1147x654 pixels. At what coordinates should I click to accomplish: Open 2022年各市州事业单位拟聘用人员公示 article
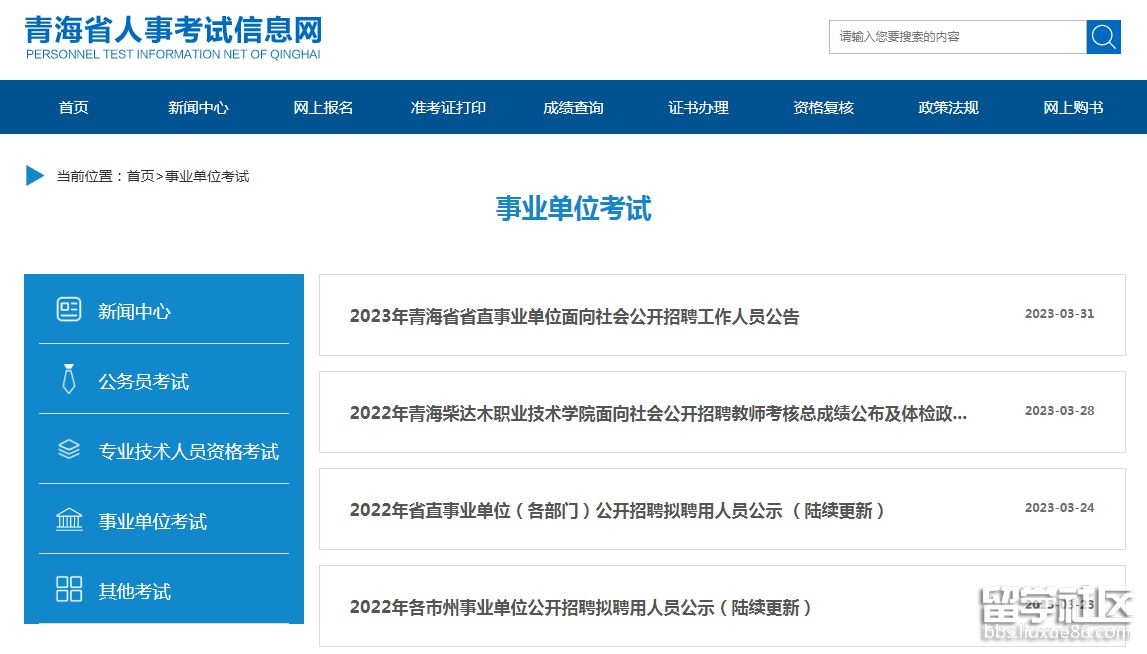coord(580,607)
